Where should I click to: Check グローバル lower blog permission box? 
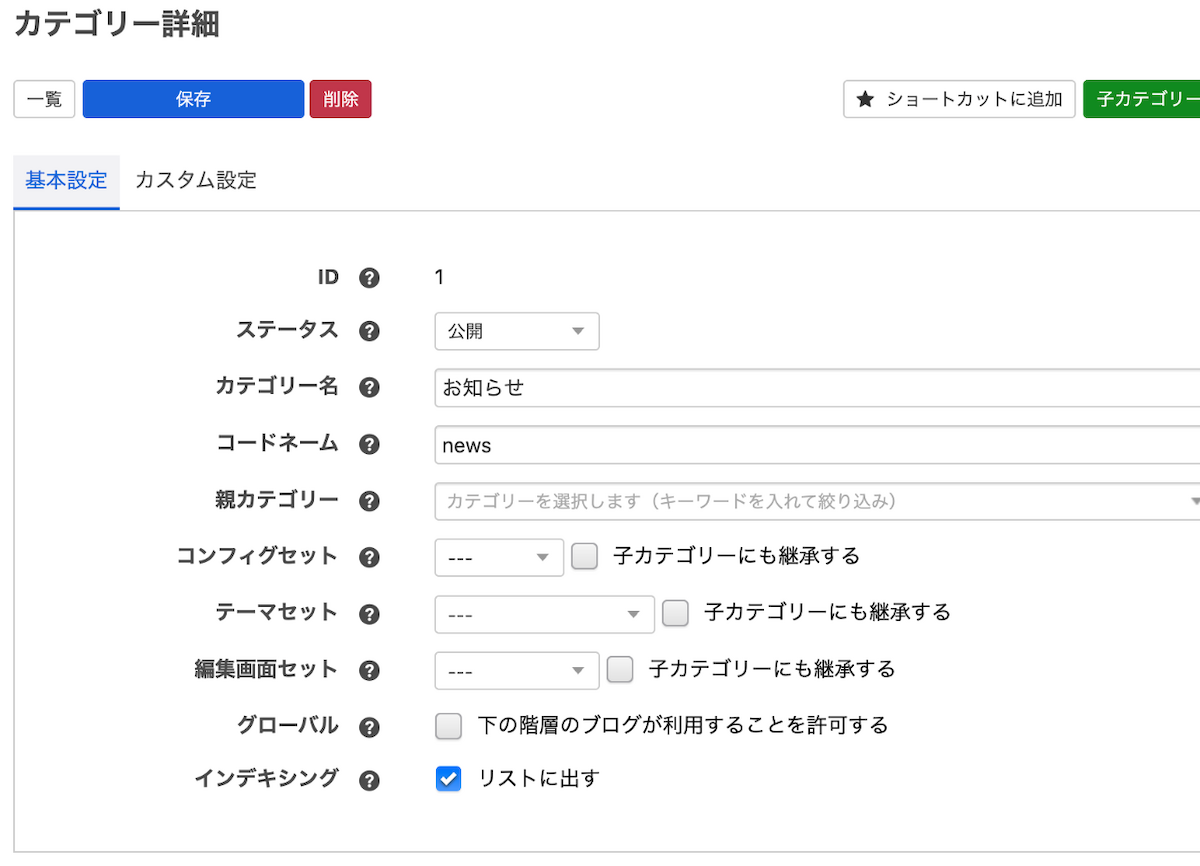coord(449,726)
